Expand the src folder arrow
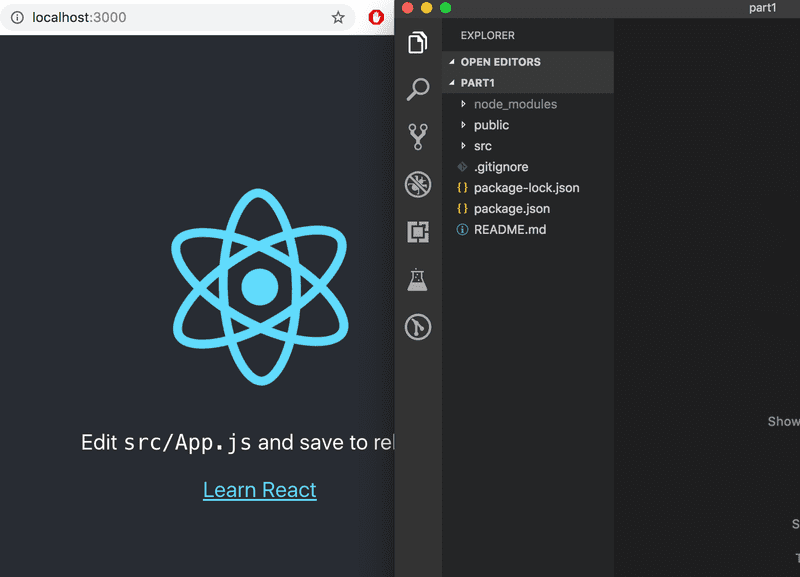The height and width of the screenshot is (577, 800). pyautogui.click(x=463, y=146)
